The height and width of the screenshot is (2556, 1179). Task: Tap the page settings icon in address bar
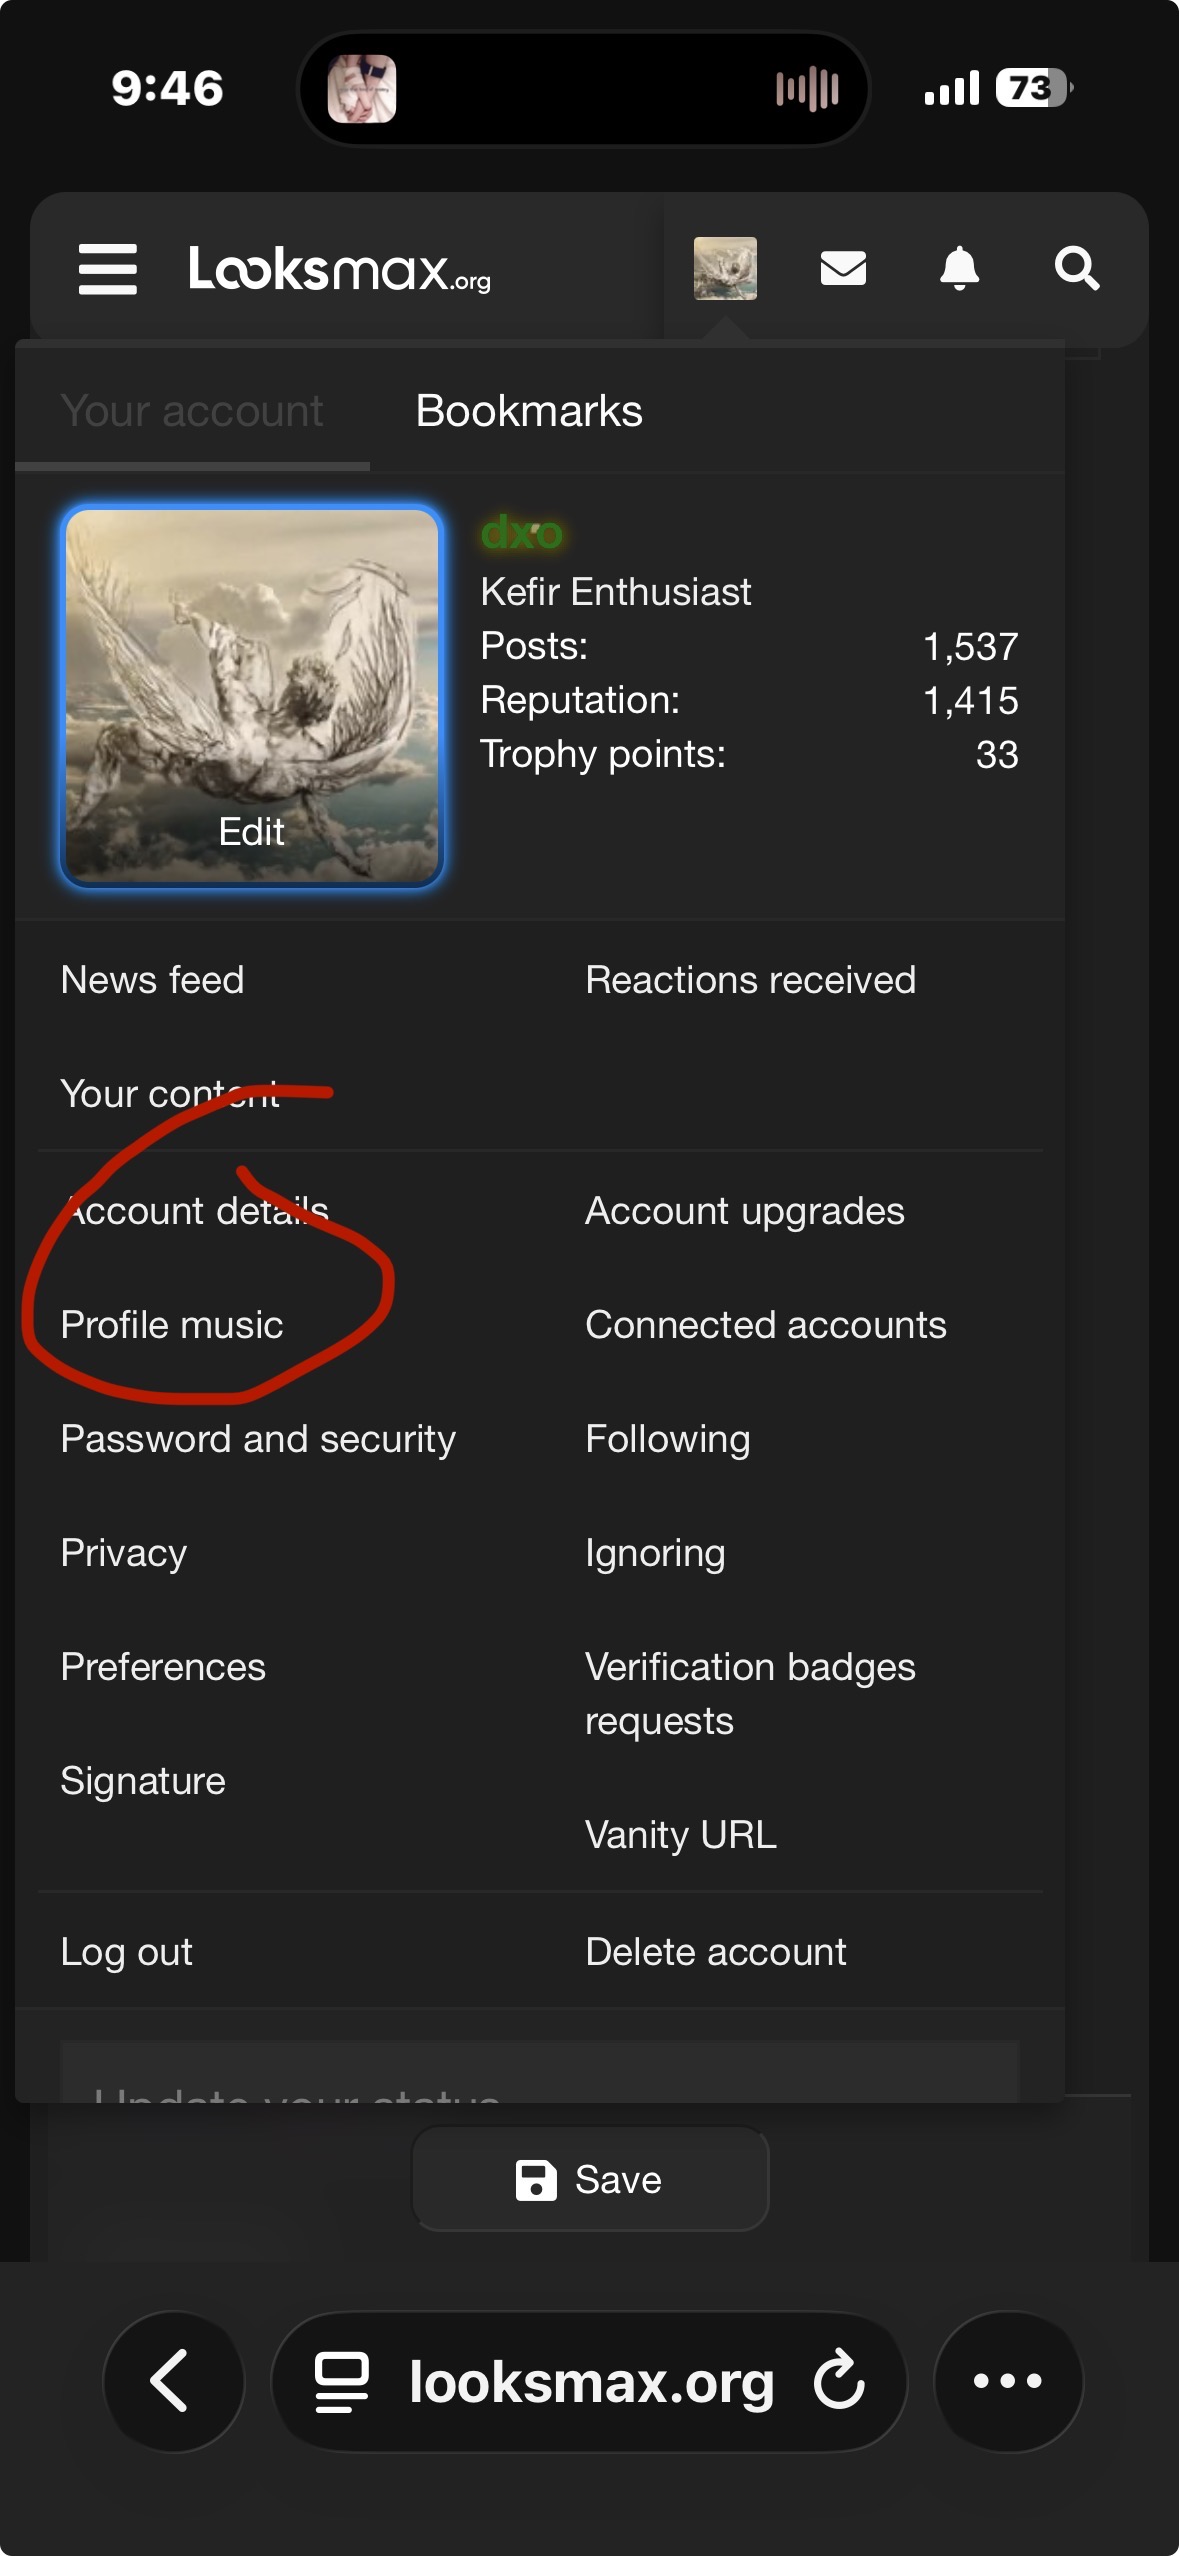click(x=342, y=2382)
